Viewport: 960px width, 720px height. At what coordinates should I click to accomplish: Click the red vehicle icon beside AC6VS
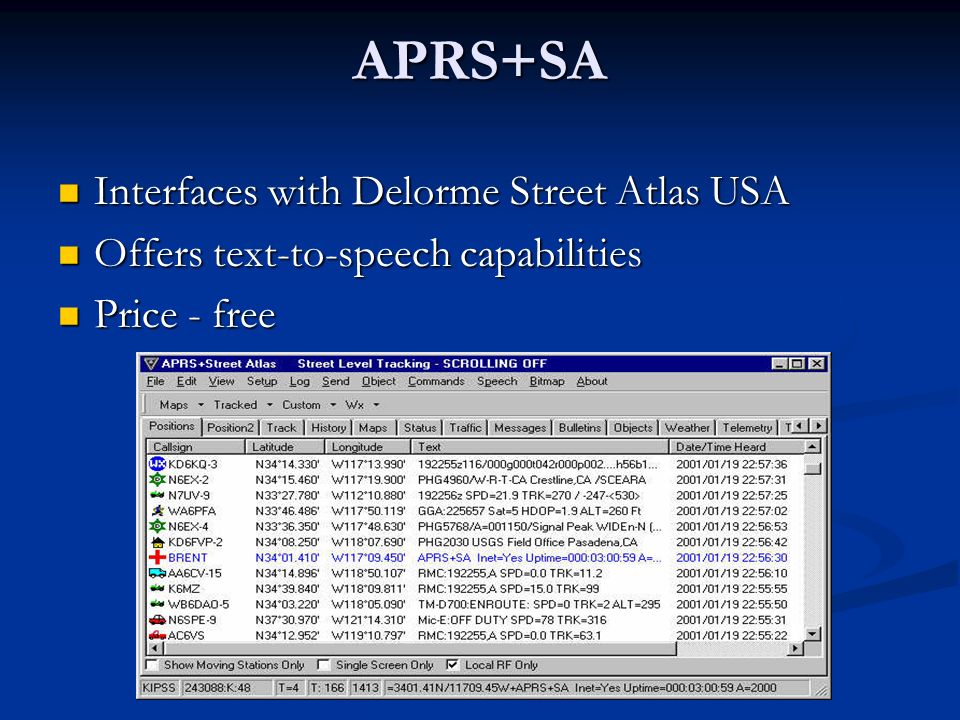coord(157,635)
